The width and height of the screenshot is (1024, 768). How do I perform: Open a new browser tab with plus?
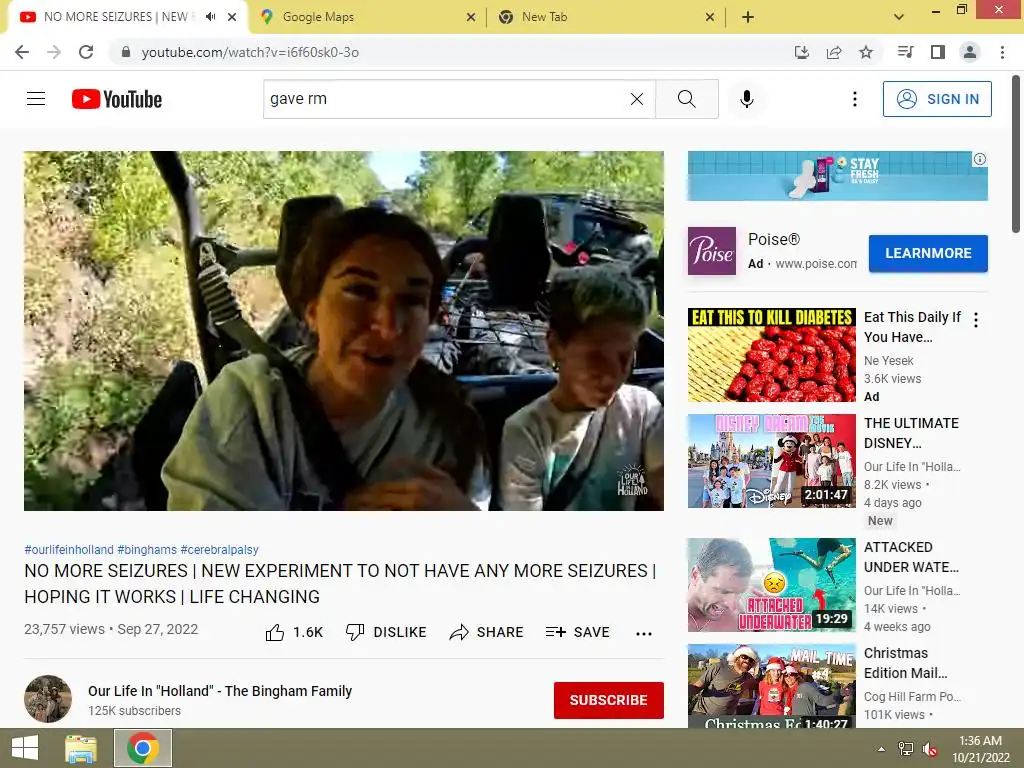click(x=748, y=18)
